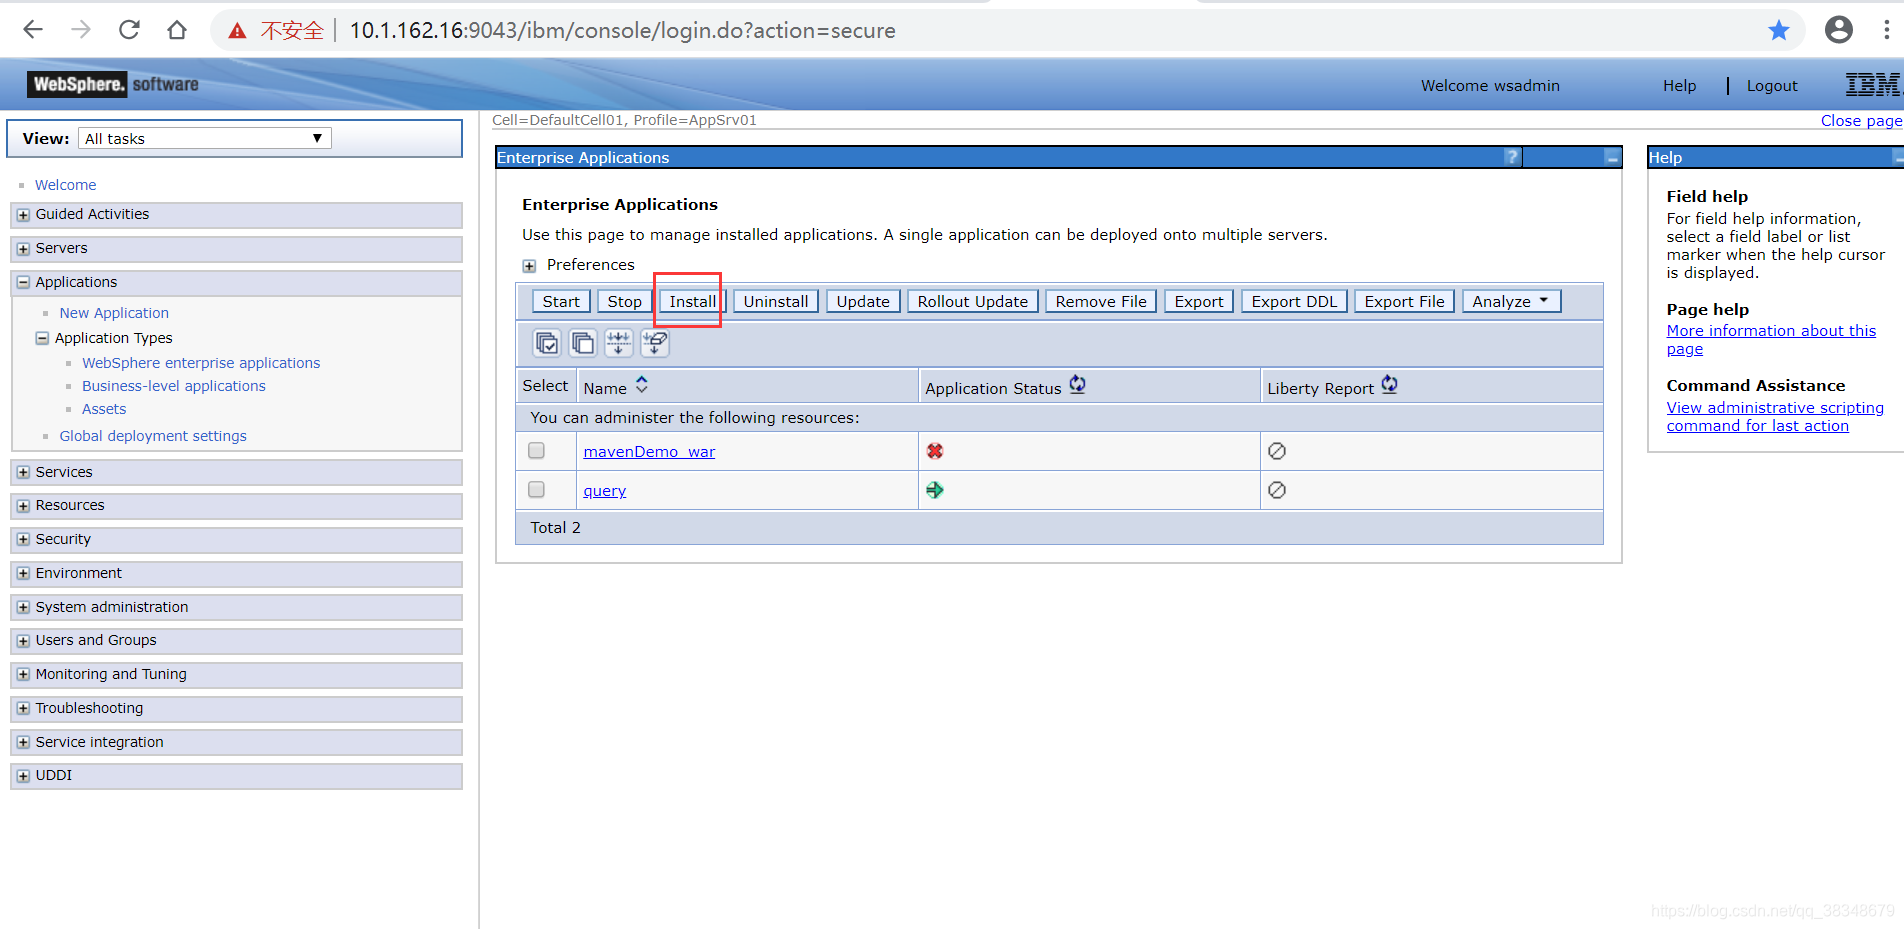Reload the page with the refresh icon
Image resolution: width=1904 pixels, height=929 pixels.
tap(129, 30)
